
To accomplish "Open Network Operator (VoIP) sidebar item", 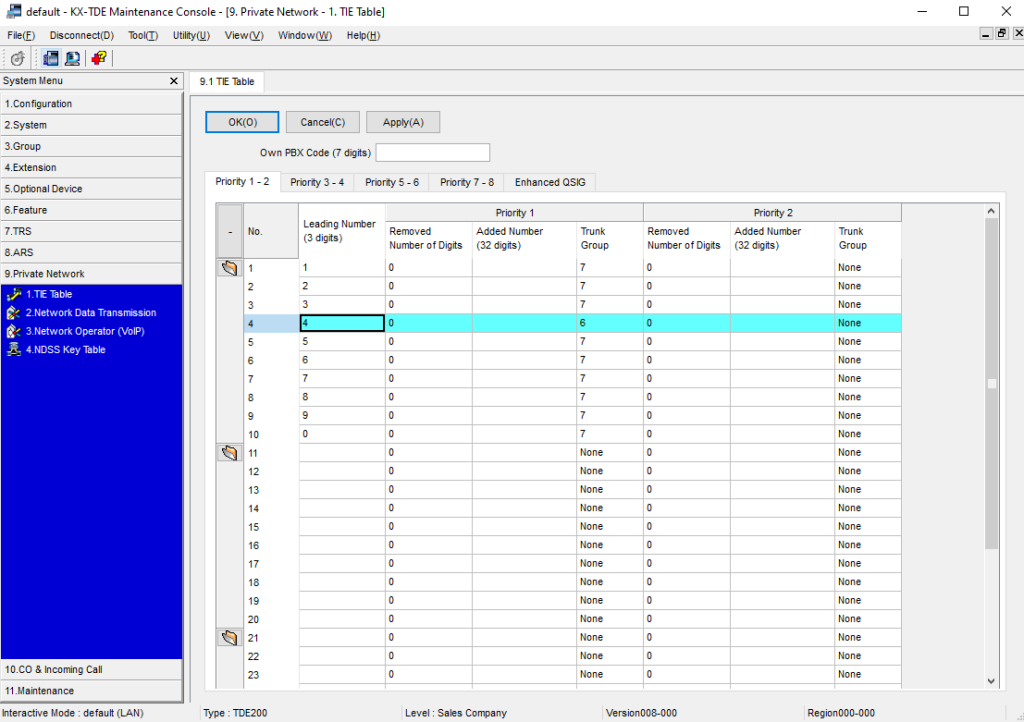I will pyautogui.click(x=85, y=331).
